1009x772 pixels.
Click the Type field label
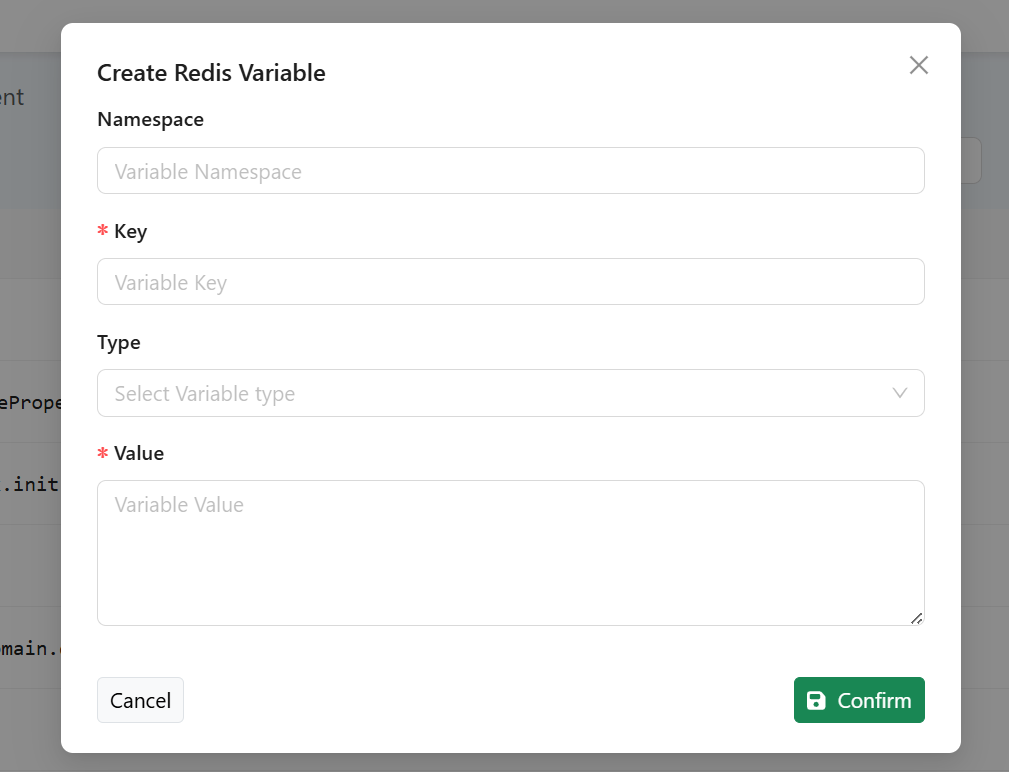click(x=118, y=342)
